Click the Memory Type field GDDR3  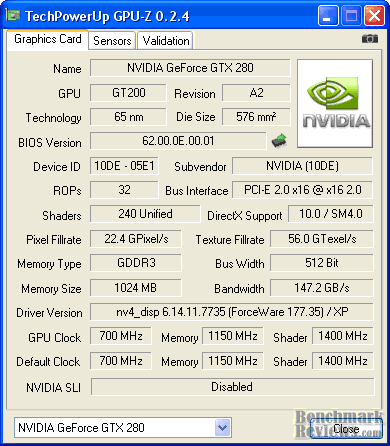point(136,263)
